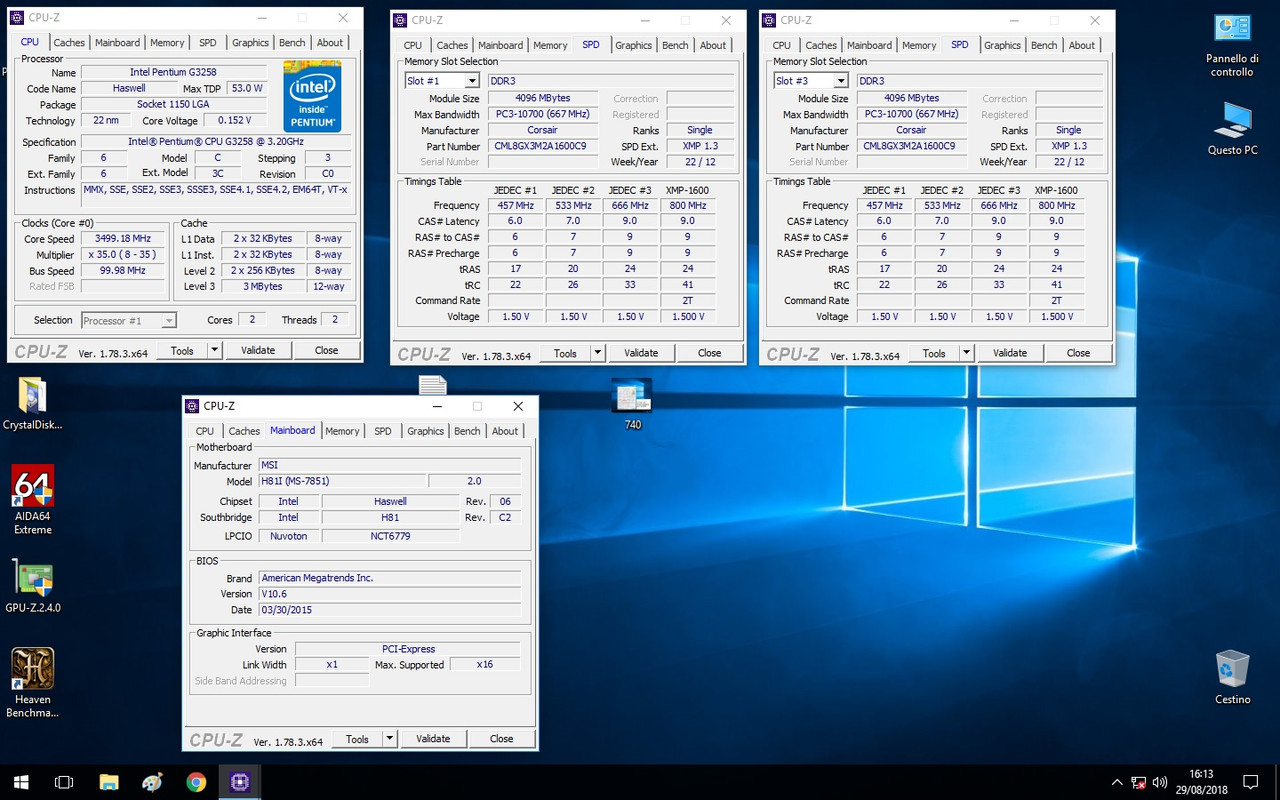Select Graphics tab in Slot #1 window
The height and width of the screenshot is (800, 1280).
pos(634,46)
